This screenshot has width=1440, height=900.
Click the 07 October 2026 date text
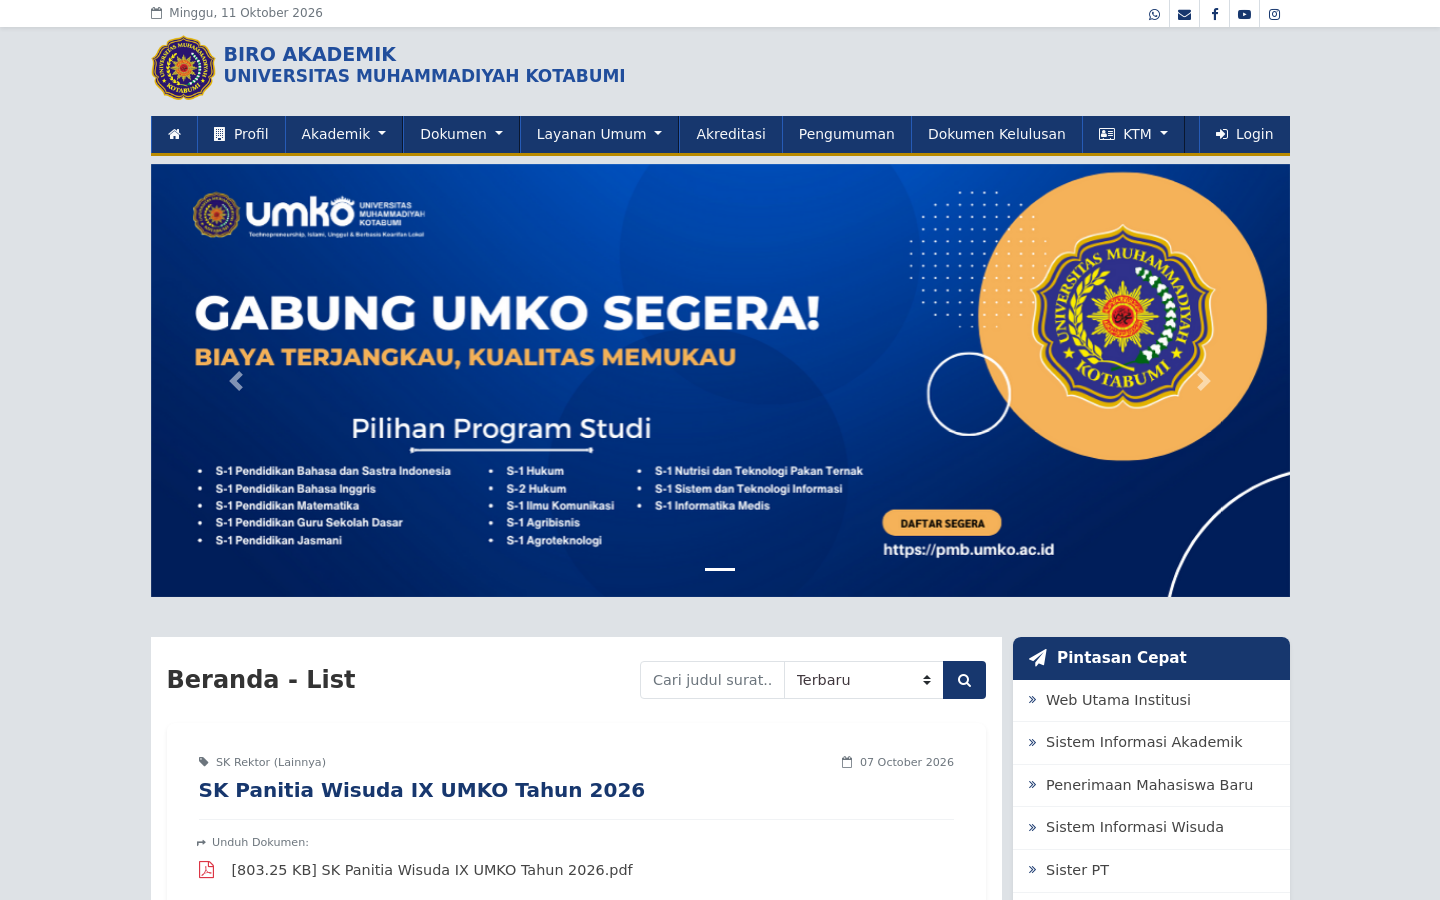[907, 762]
